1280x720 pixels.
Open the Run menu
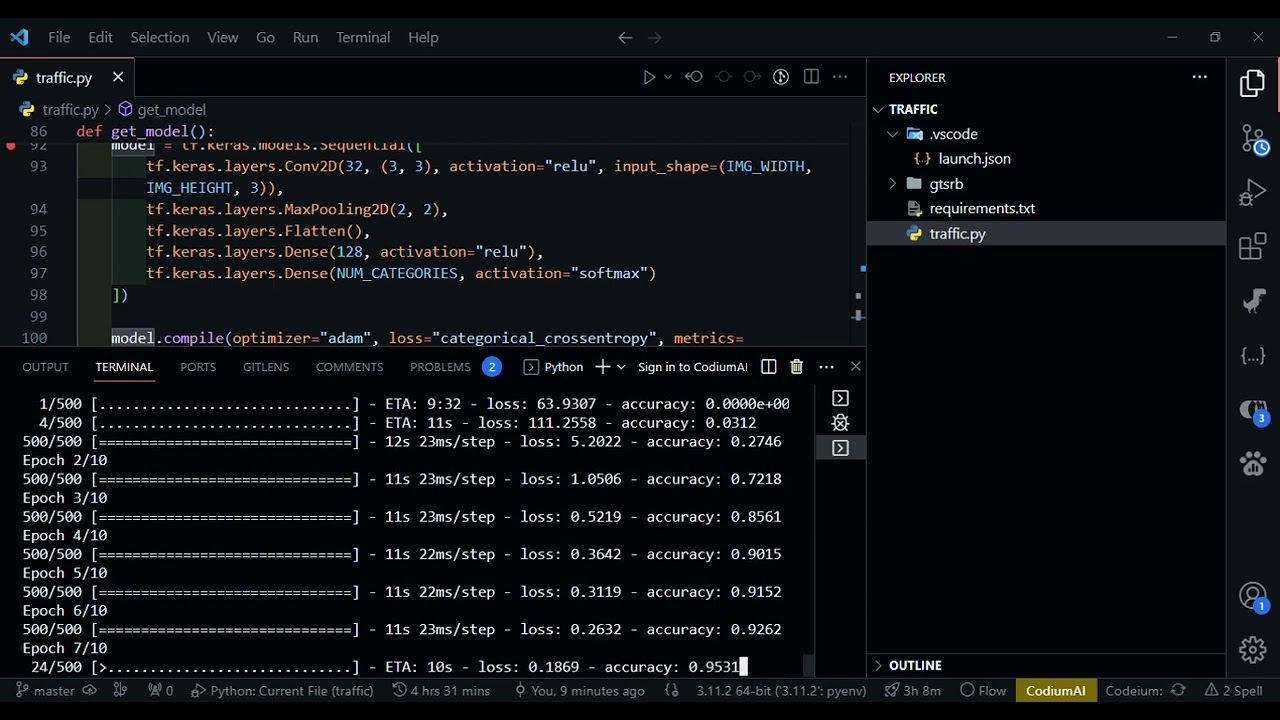[x=305, y=37]
